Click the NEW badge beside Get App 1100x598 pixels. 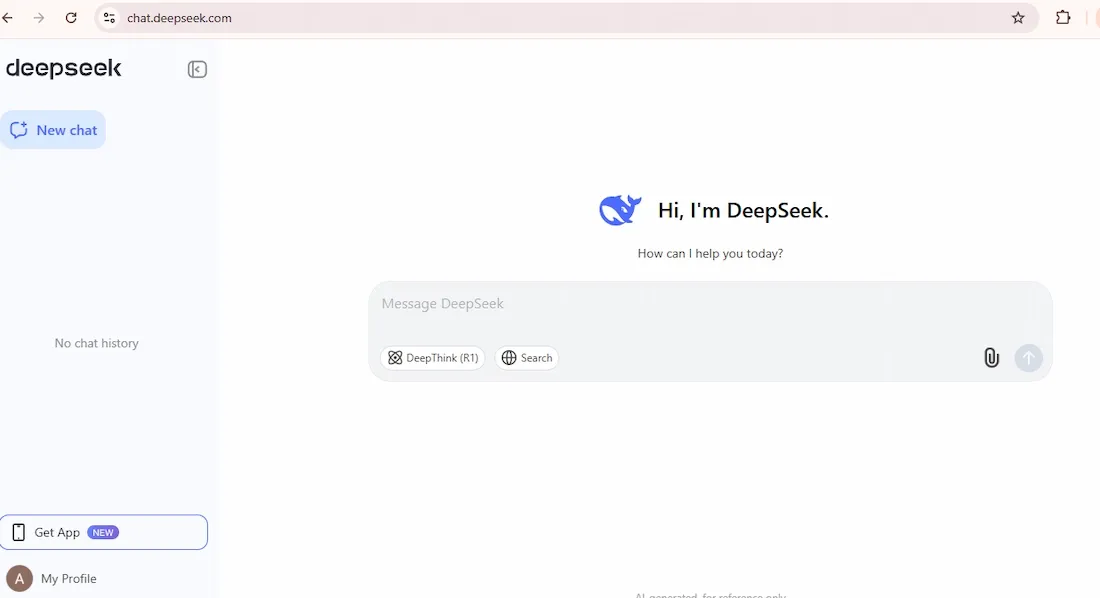103,533
